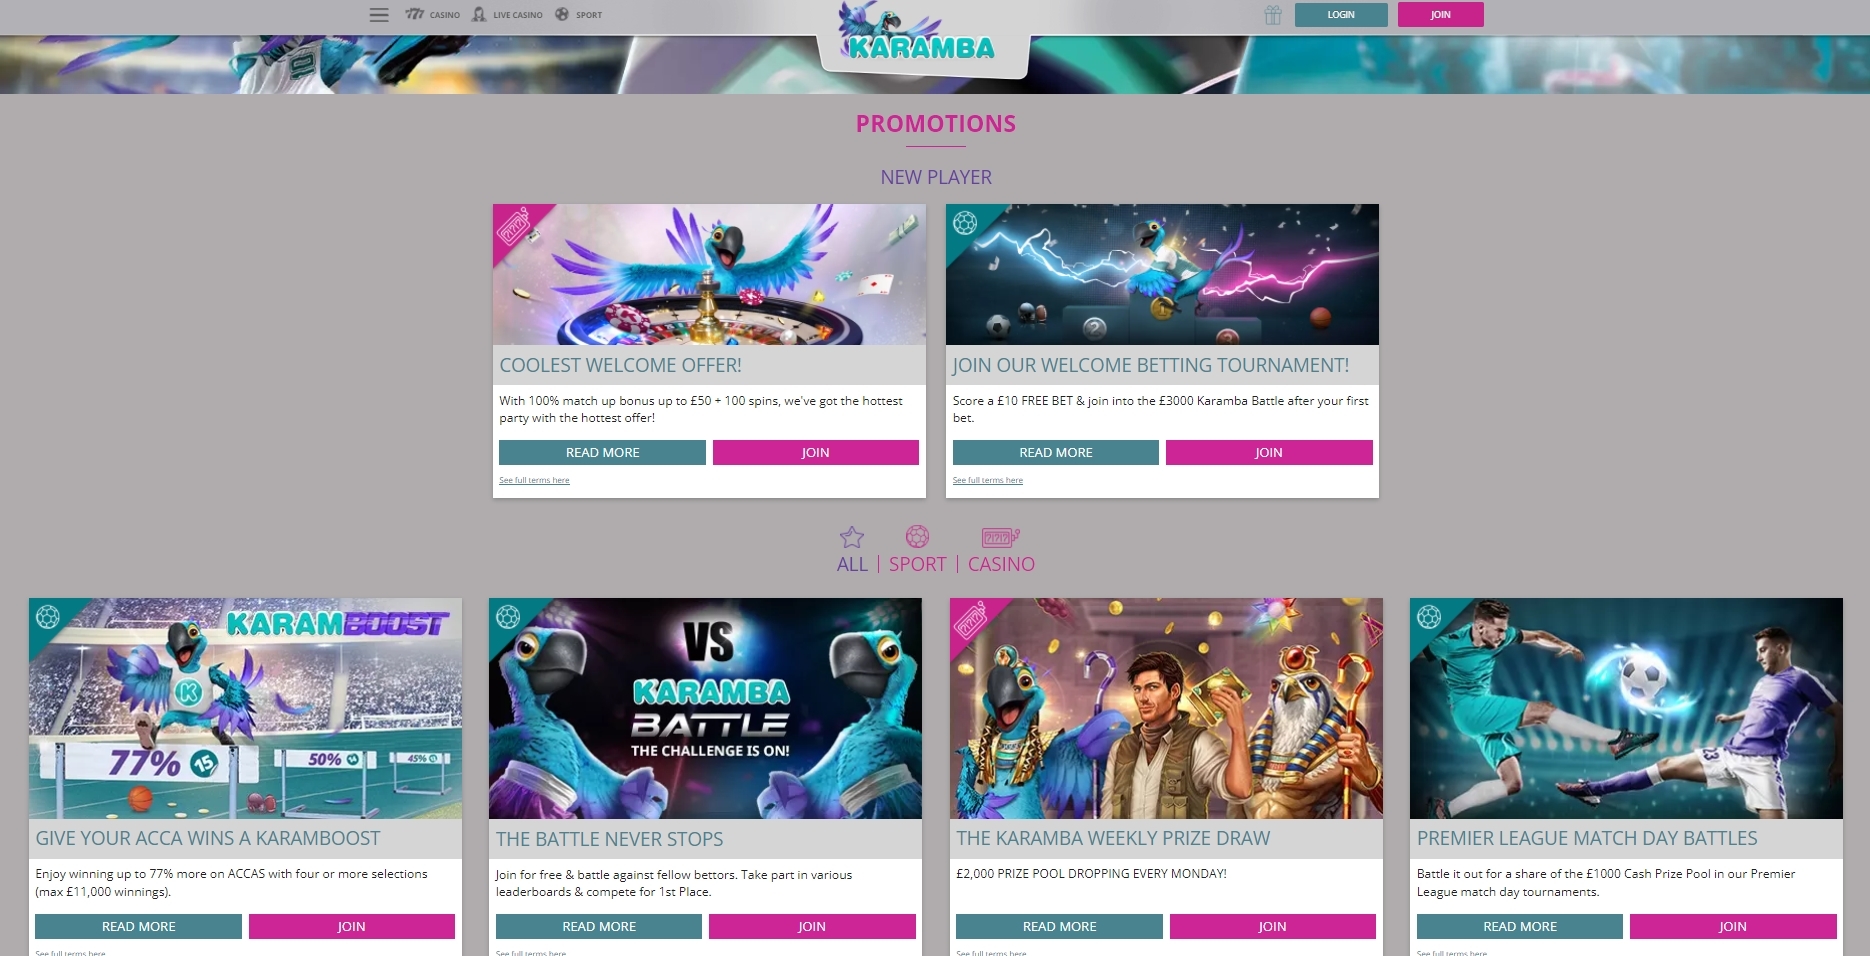Click the JOIN button in header
The image size is (1870, 956).
pos(1440,15)
